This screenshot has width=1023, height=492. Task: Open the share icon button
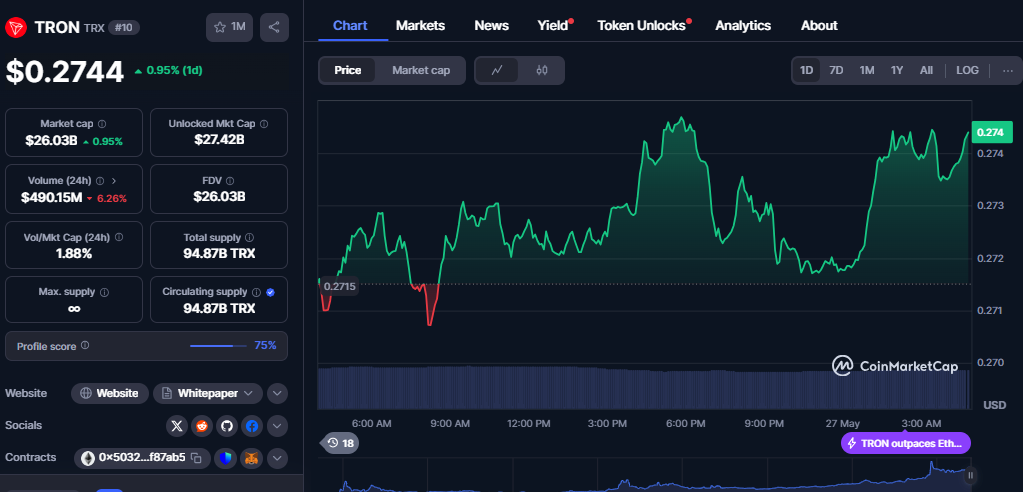pyautogui.click(x=274, y=27)
